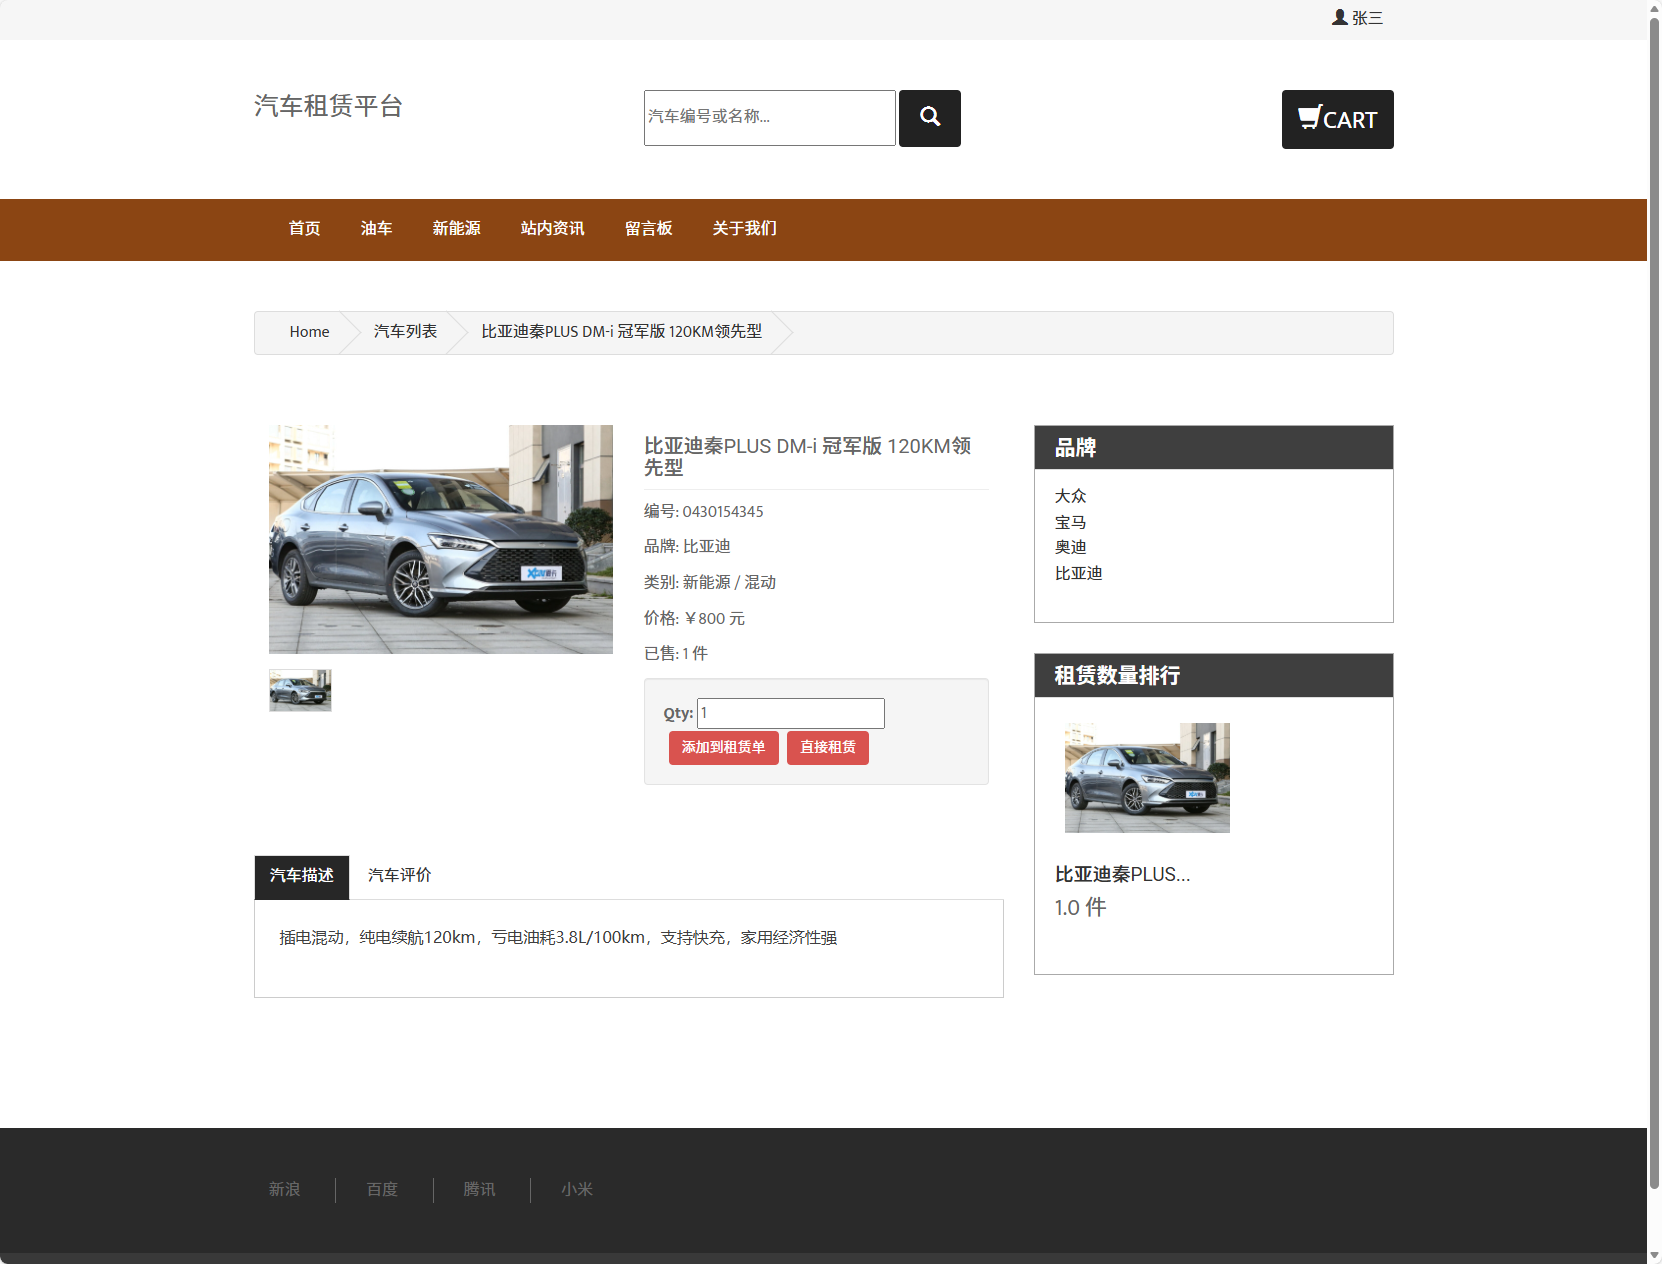1662x1264 pixels.
Task: Click the small car thumbnail under main image
Action: click(299, 690)
